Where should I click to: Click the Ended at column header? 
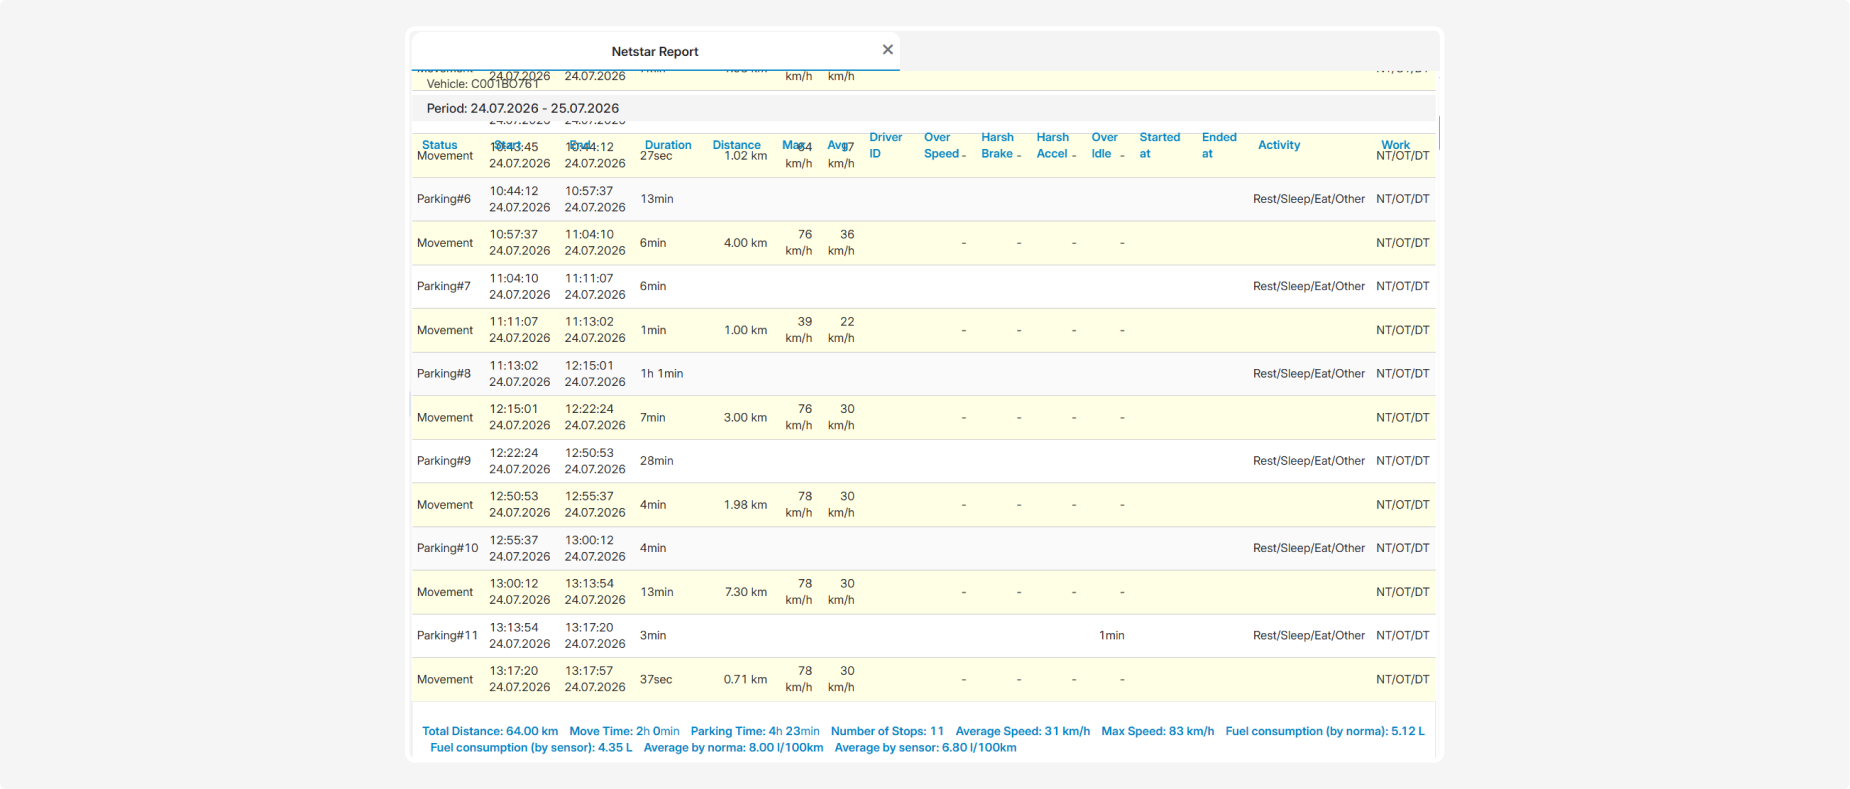[x=1219, y=145]
